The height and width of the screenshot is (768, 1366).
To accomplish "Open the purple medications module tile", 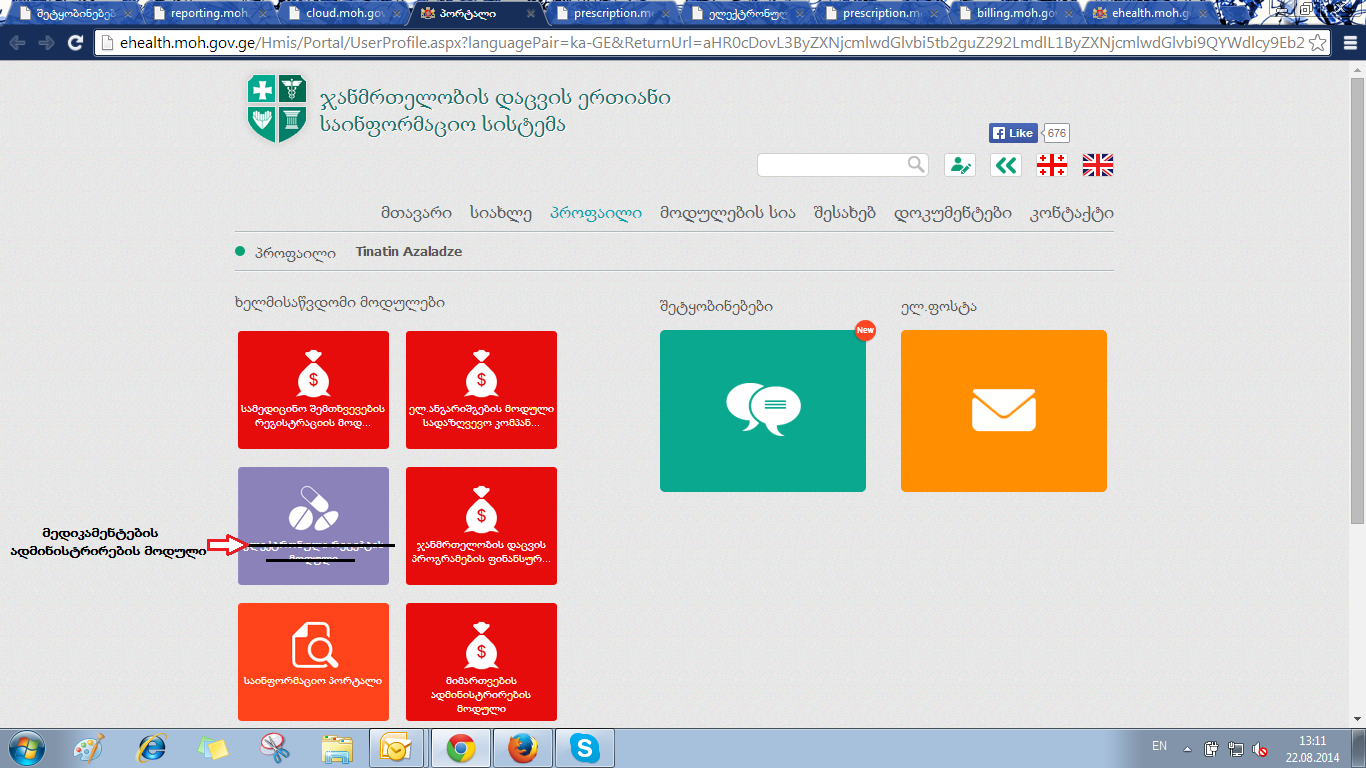I will point(313,525).
